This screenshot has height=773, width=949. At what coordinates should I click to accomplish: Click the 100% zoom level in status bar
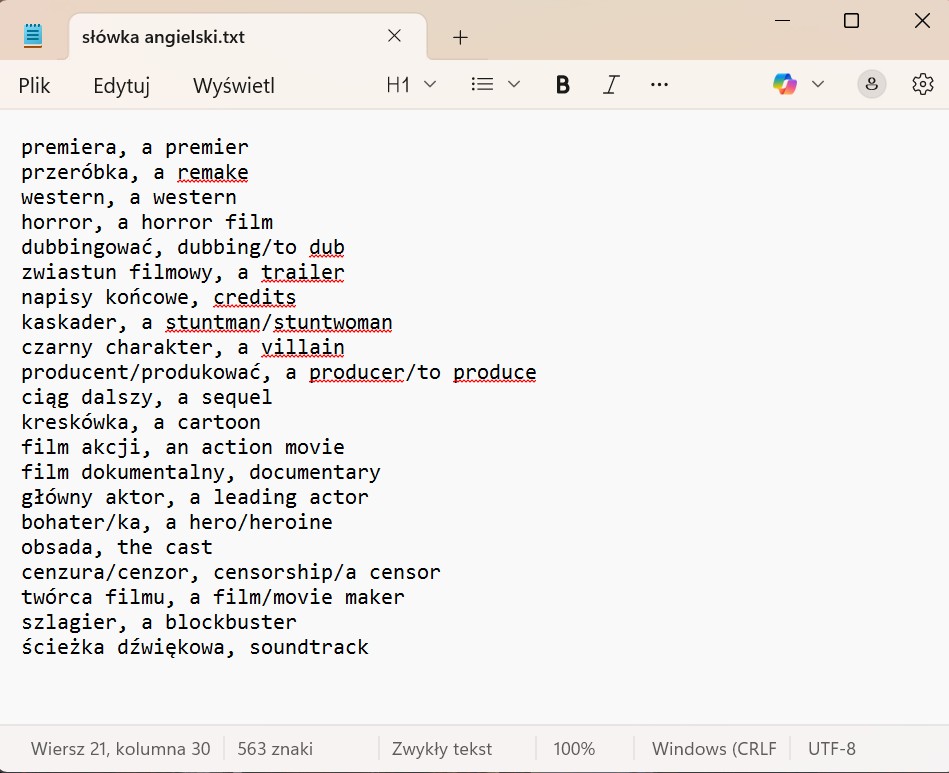pos(574,749)
